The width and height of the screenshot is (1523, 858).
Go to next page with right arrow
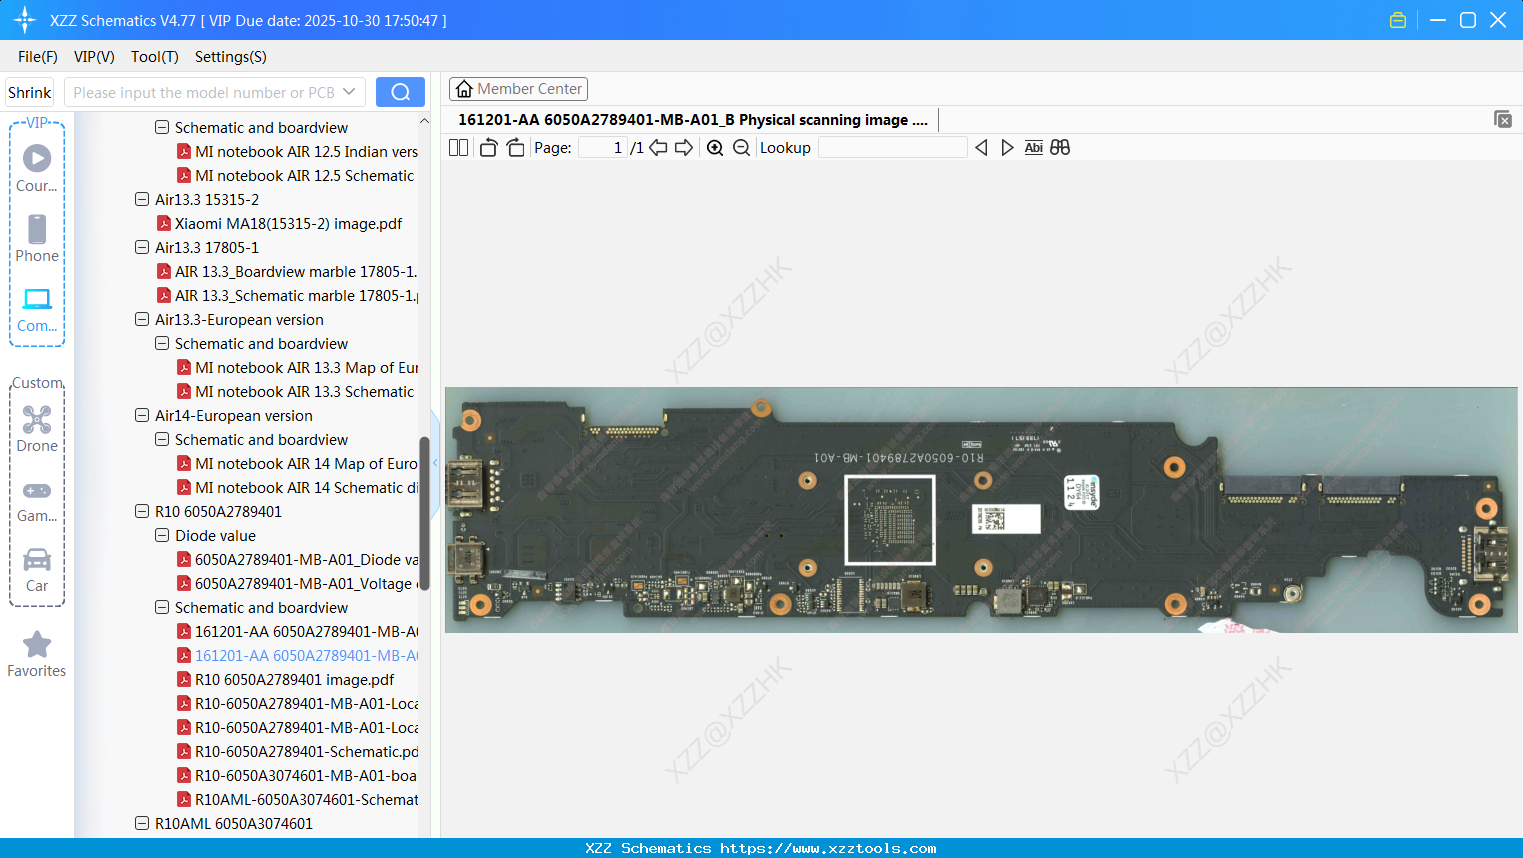[684, 148]
